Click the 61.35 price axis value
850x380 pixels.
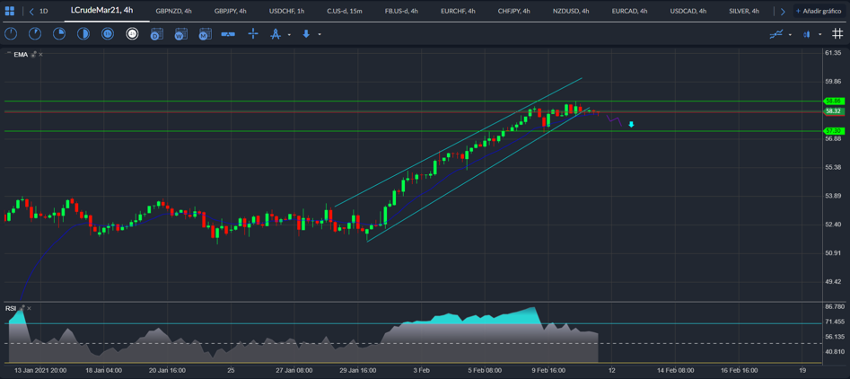833,53
